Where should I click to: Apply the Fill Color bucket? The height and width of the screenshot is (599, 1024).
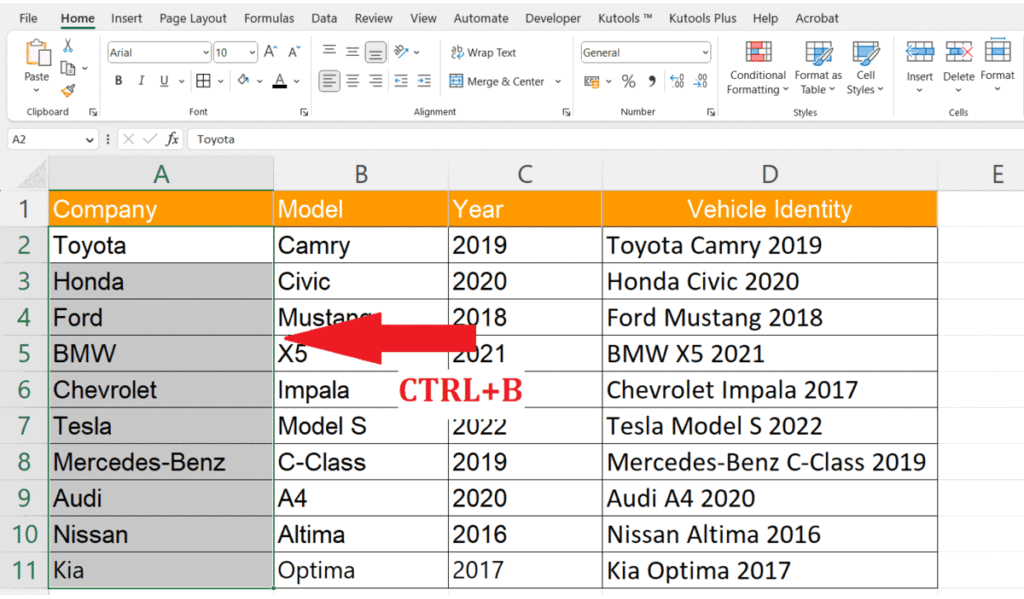pyautogui.click(x=244, y=80)
